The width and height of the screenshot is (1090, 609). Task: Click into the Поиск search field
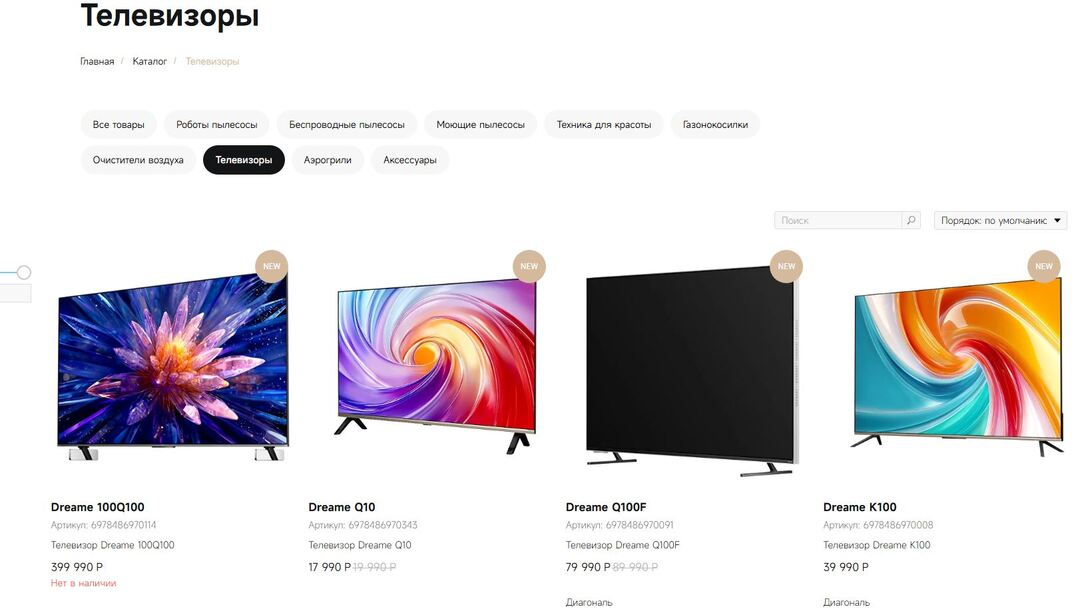[x=838, y=220]
